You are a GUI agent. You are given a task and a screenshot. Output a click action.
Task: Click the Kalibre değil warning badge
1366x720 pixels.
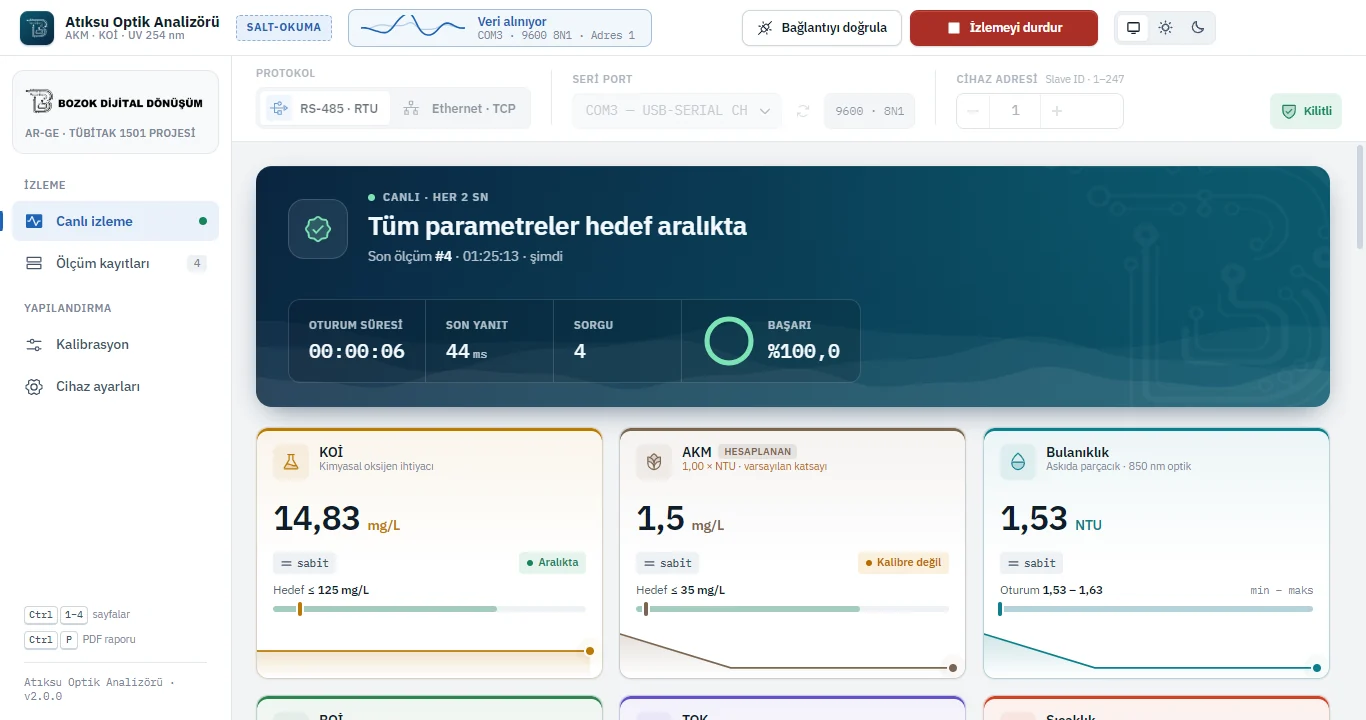pos(903,563)
